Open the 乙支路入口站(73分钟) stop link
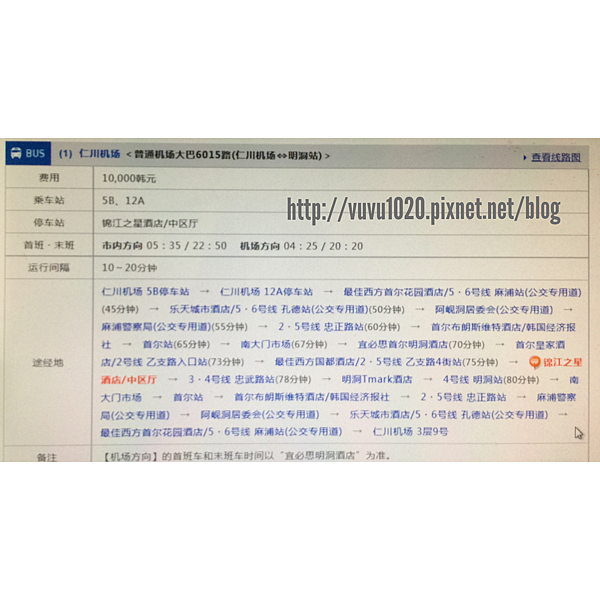600x600 pixels. tap(173, 362)
